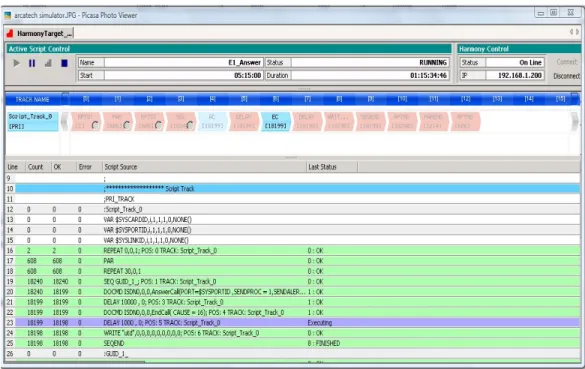
Task: Click the 8 : FINISHED status cell
Action: (x=323, y=343)
